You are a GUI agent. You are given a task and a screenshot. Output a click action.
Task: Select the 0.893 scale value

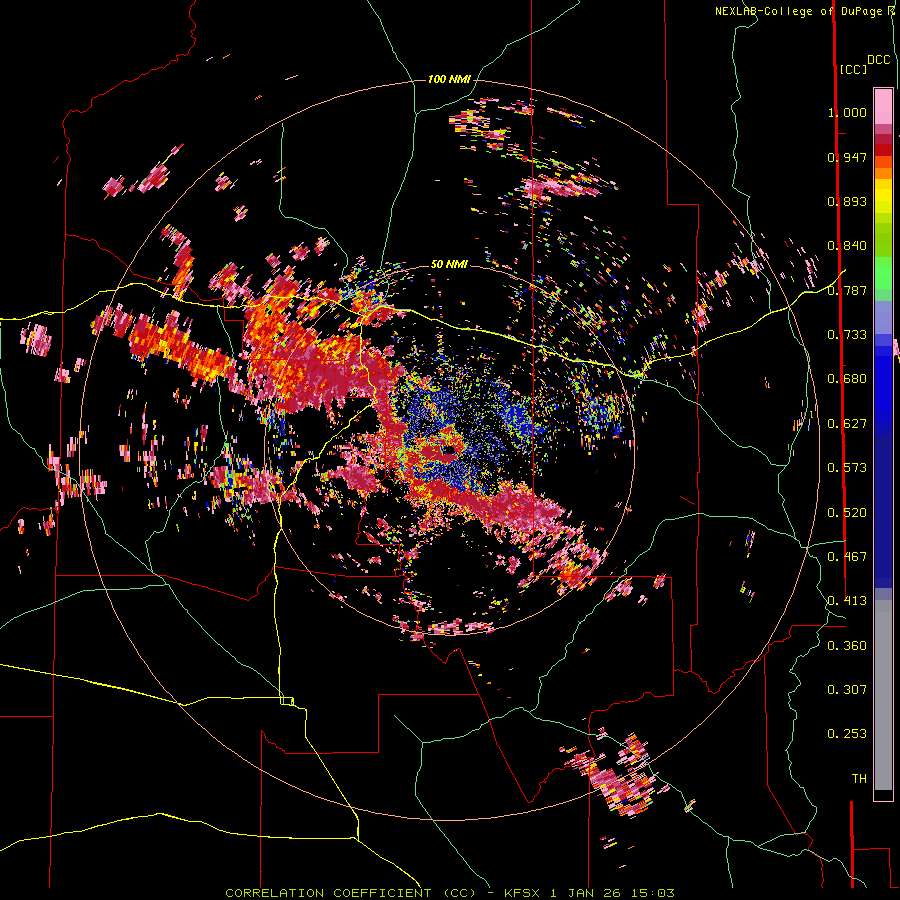pyautogui.click(x=847, y=201)
